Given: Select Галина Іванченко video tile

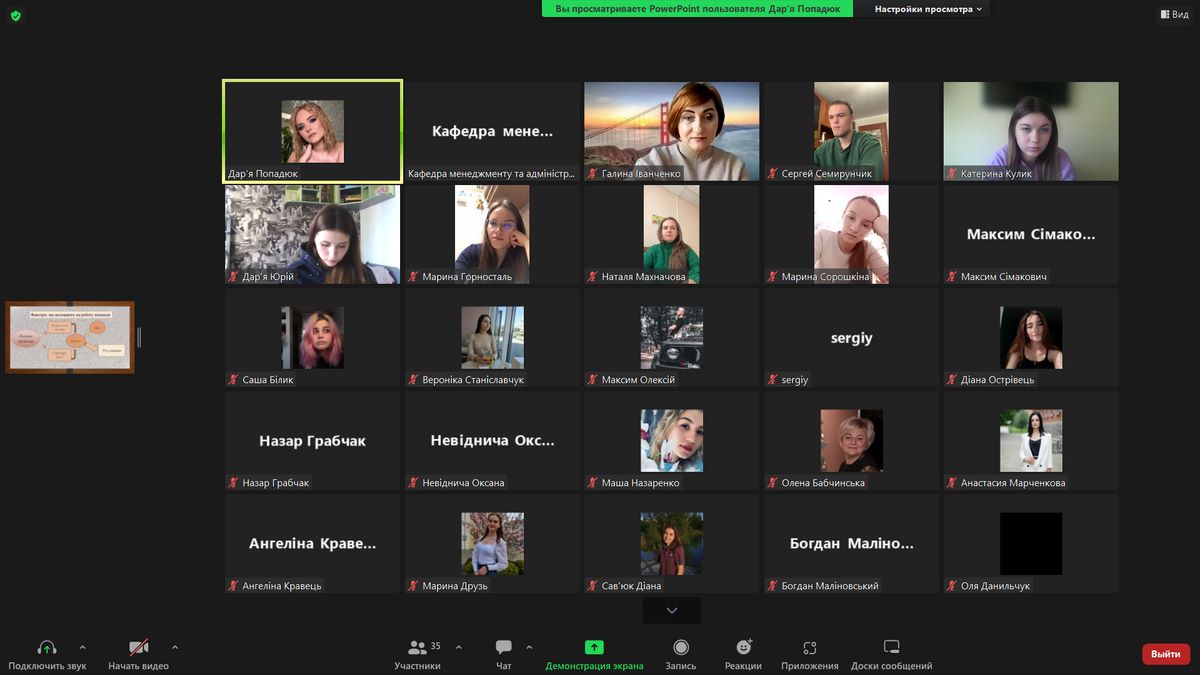Looking at the screenshot, I should (x=671, y=131).
